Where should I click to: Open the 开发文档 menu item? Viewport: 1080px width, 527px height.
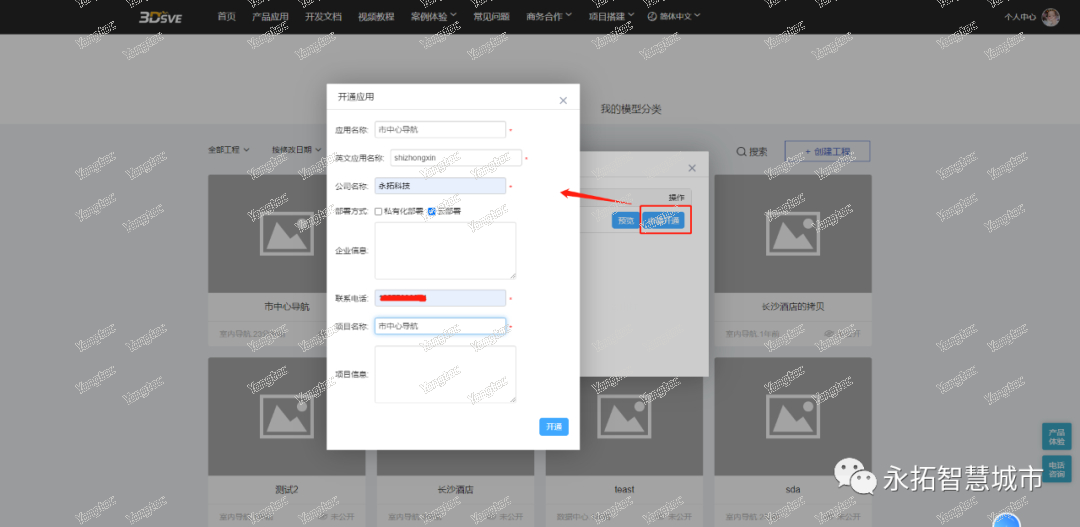pos(323,16)
